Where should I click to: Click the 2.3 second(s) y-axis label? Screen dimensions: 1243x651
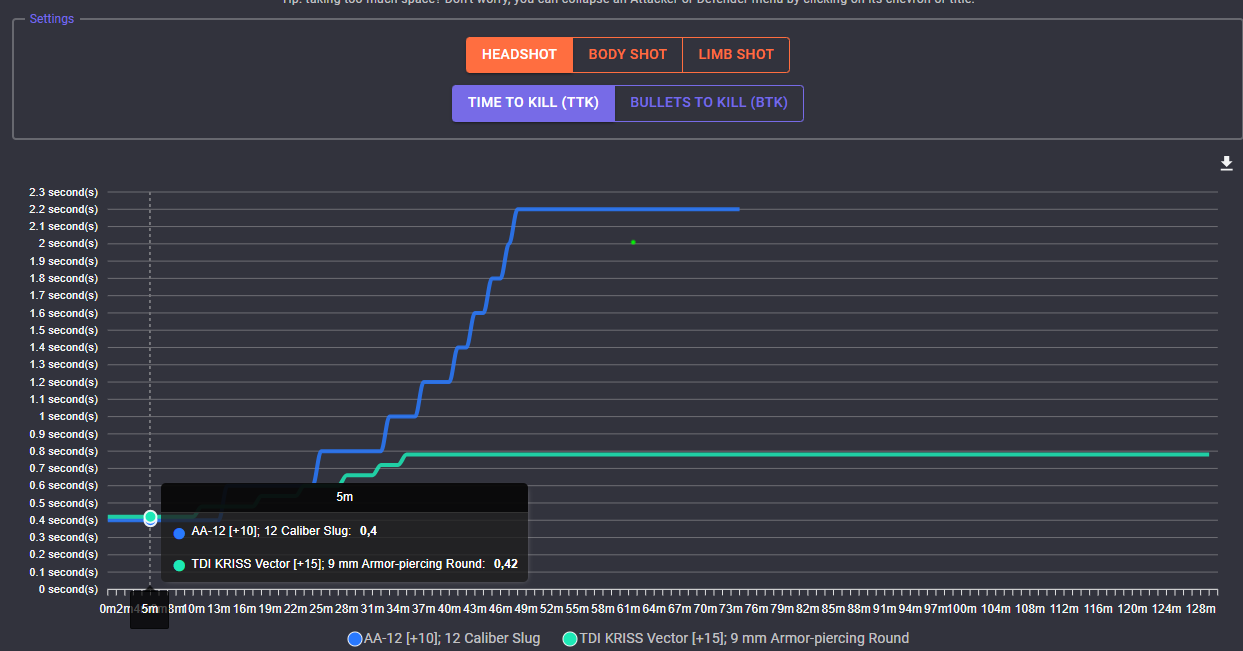[x=62, y=192]
